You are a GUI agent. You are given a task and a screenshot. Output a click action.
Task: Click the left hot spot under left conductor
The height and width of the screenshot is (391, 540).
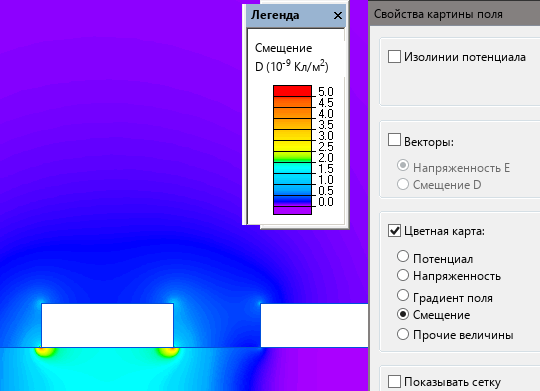point(44,352)
